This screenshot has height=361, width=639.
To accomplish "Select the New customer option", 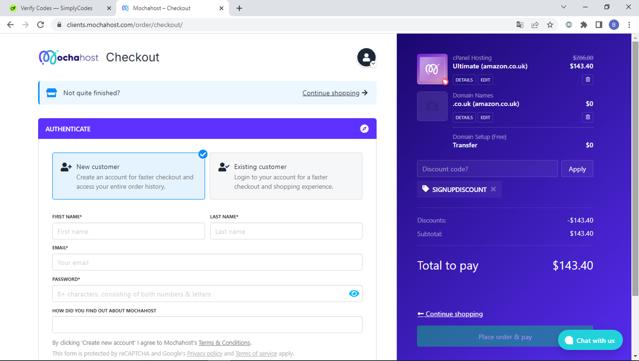I will (x=128, y=176).
